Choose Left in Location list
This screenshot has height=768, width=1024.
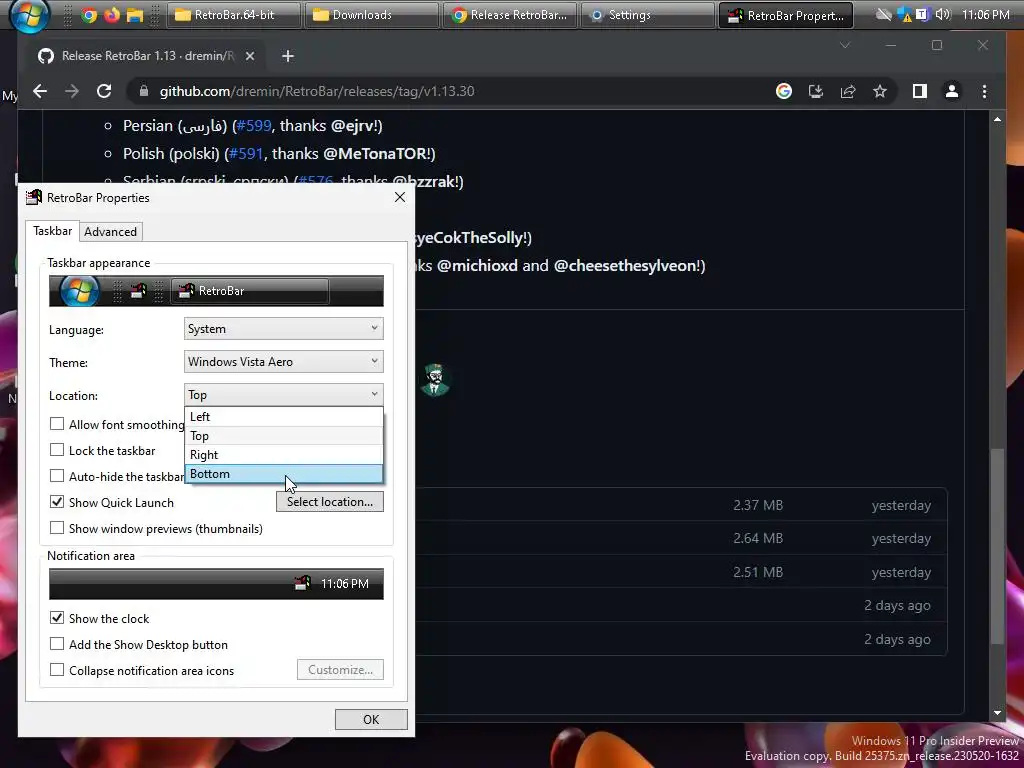[x=283, y=417]
